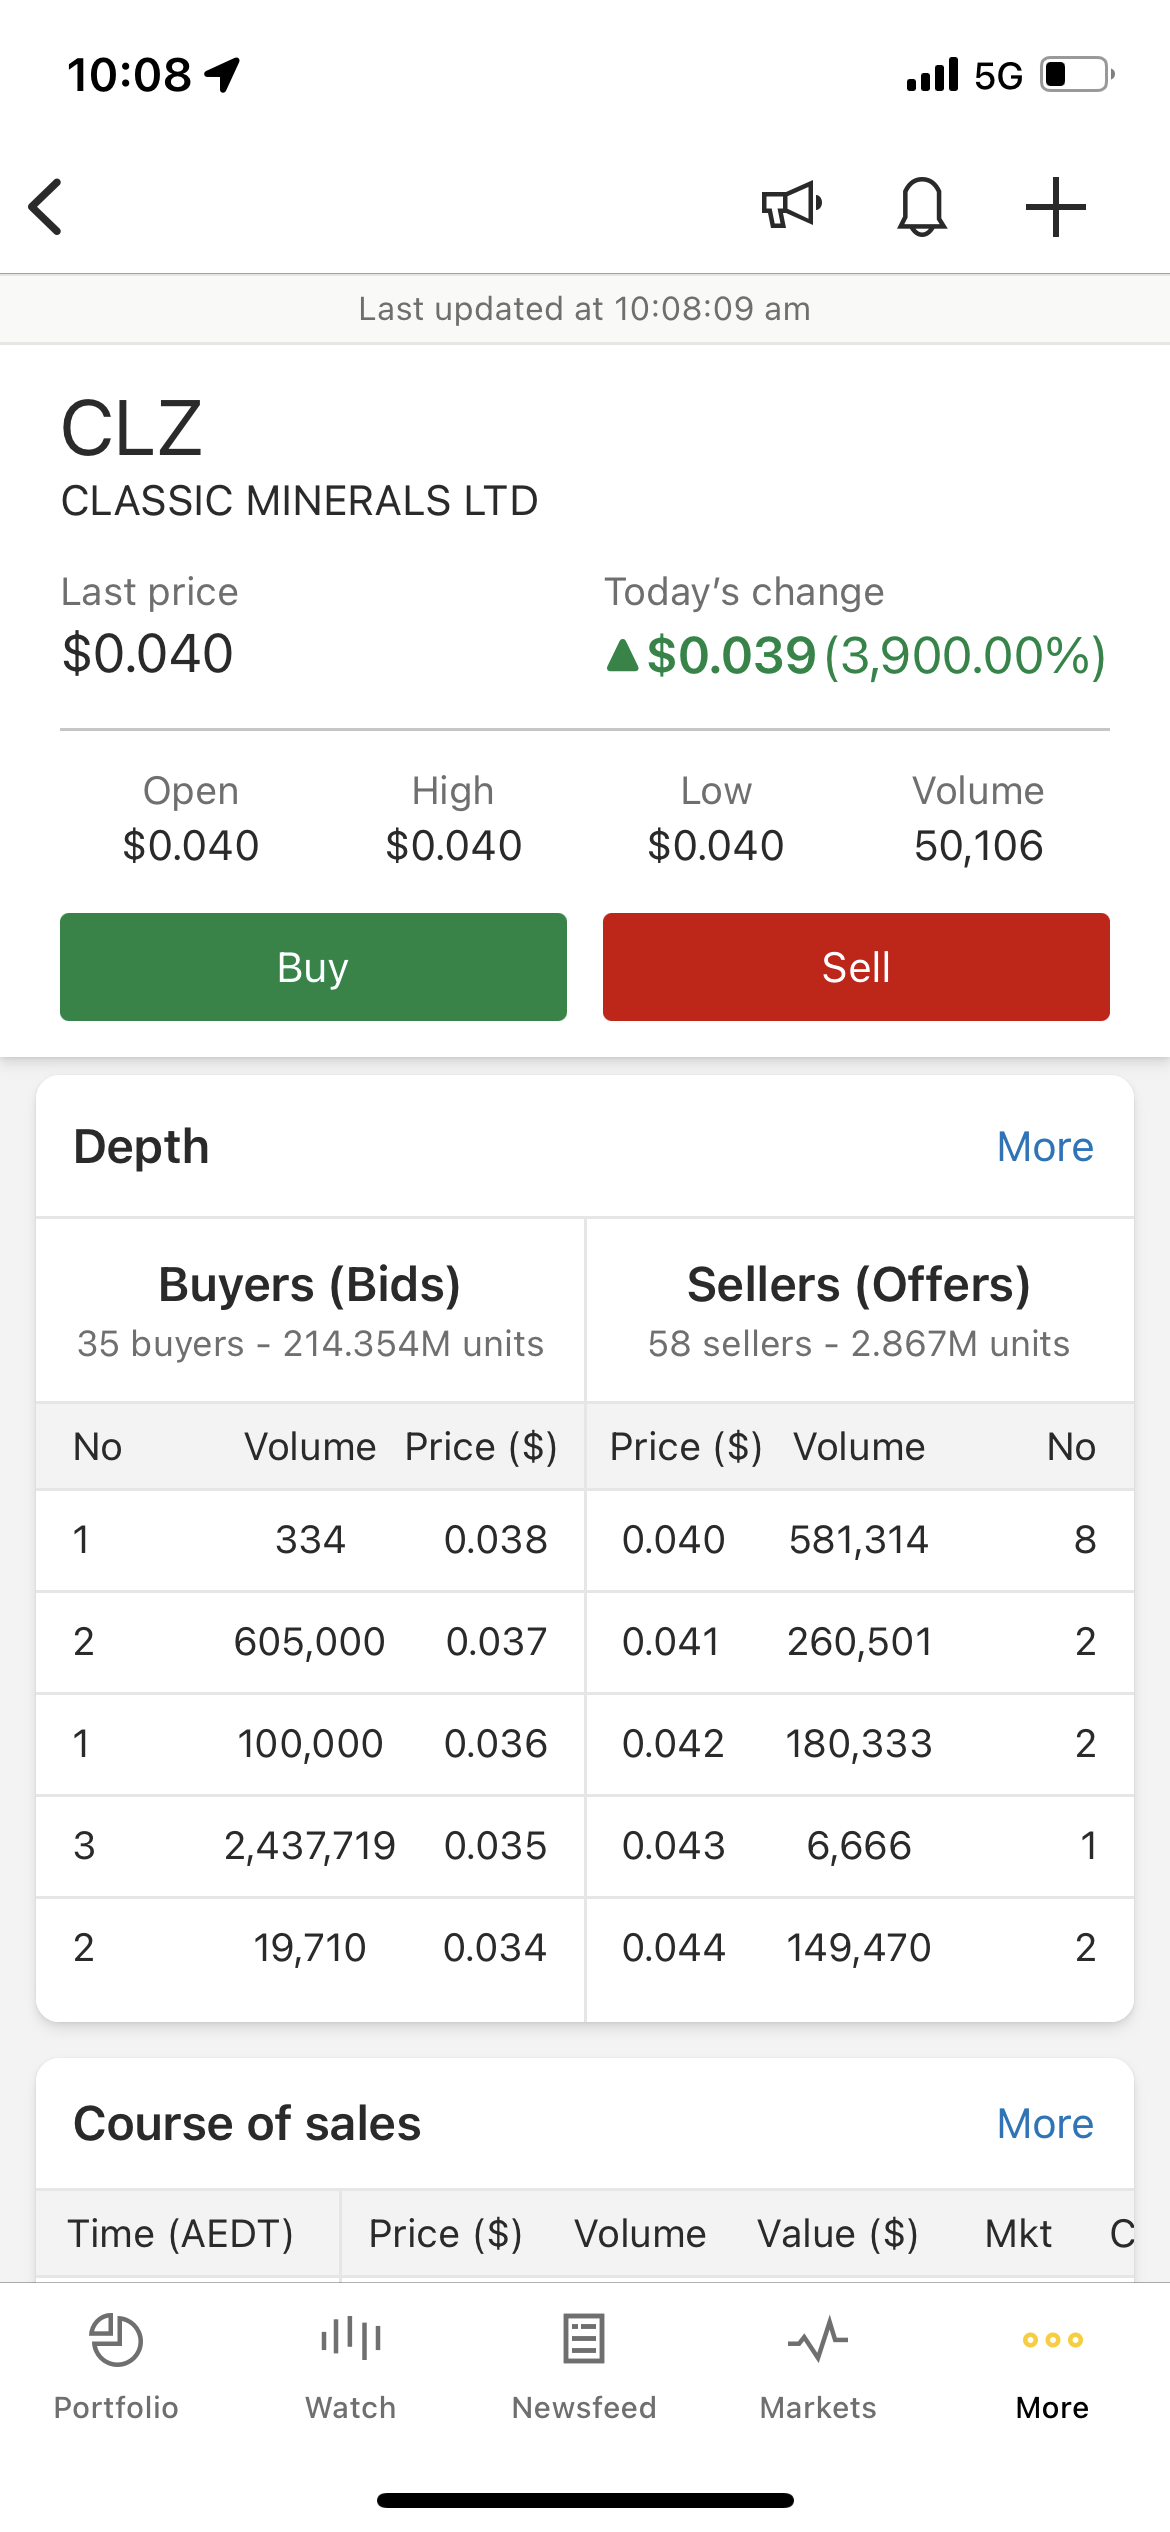Screen dimensions: 1170x2532
Task: Tap the back arrow icon
Action: (x=46, y=207)
